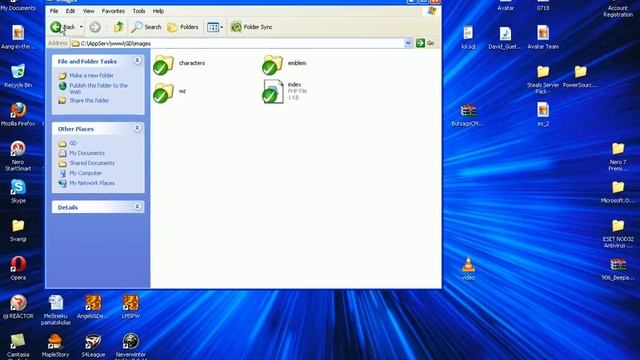Select es_2 desktop file
This screenshot has height=360, width=640.
pyautogui.click(x=543, y=114)
